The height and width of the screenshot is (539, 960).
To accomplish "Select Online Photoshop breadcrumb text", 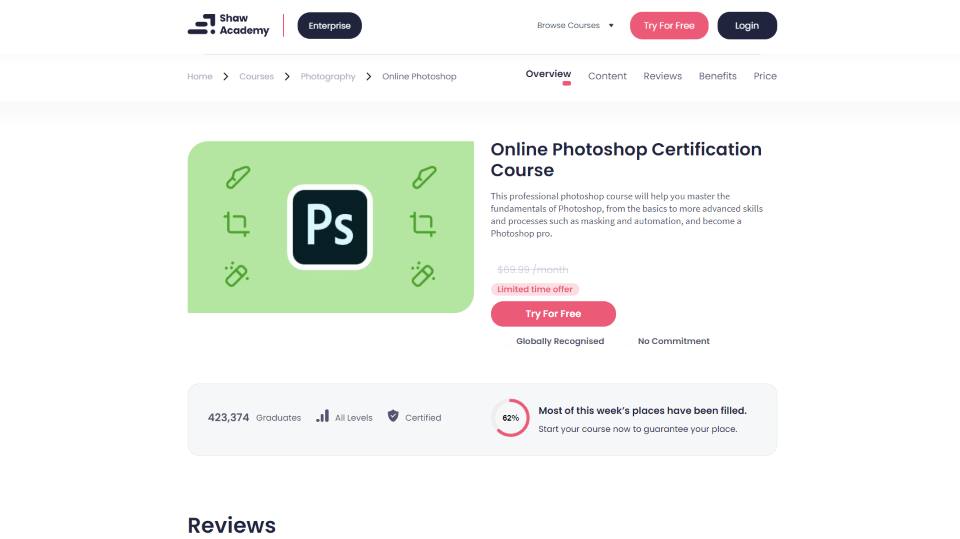I will click(419, 77).
